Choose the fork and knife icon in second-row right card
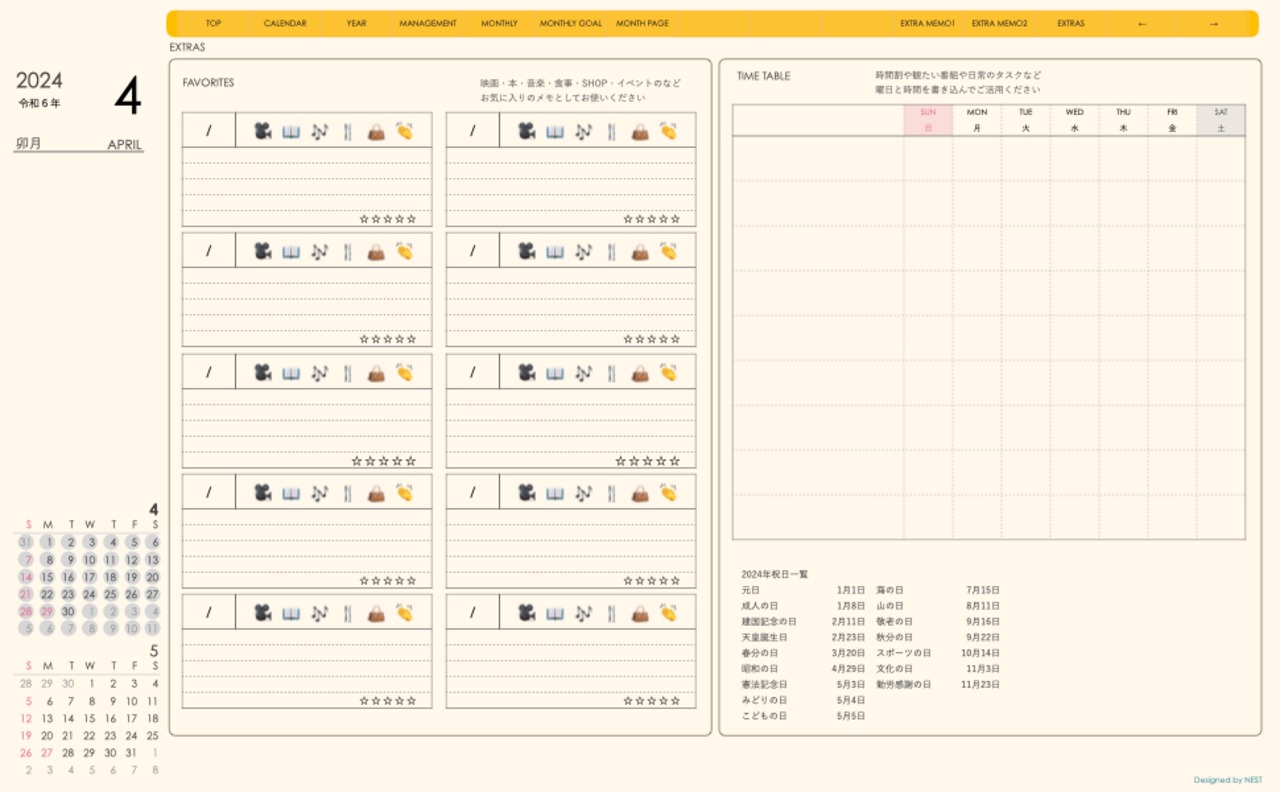The image size is (1280, 792). (x=611, y=251)
